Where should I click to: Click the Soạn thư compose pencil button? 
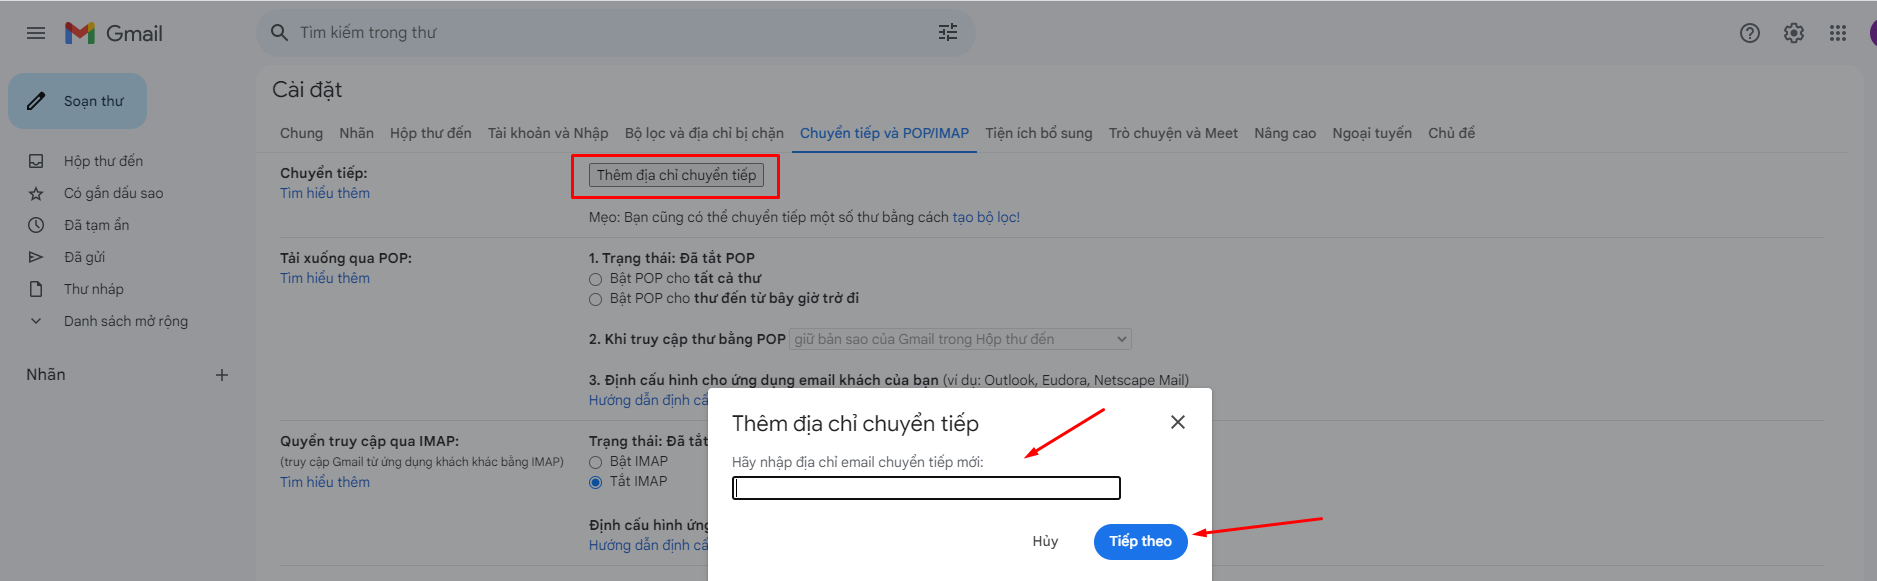78,101
